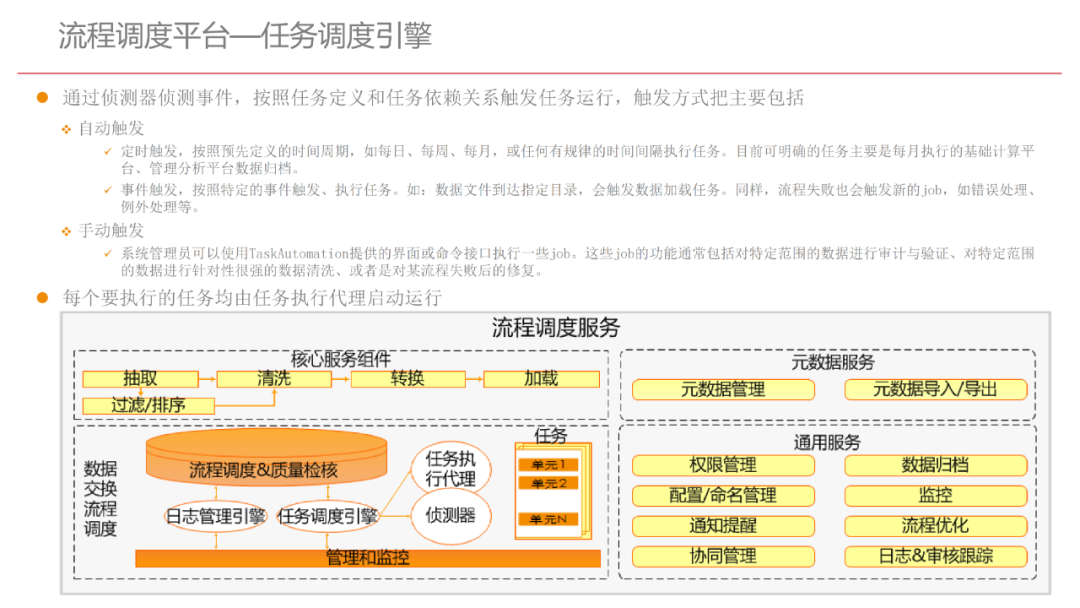Viewport: 1080px width, 608px height.
Task: Select the 加载 (Load) step
Action: (x=541, y=379)
